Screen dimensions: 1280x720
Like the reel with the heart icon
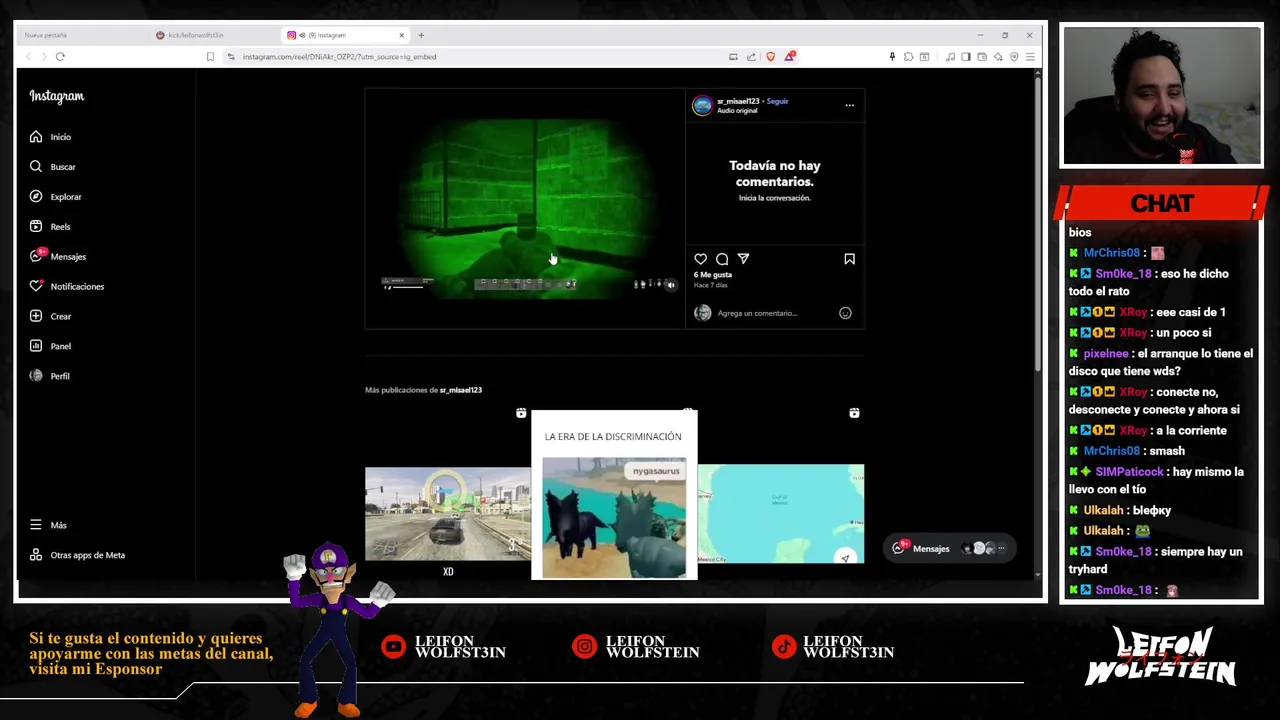[701, 259]
